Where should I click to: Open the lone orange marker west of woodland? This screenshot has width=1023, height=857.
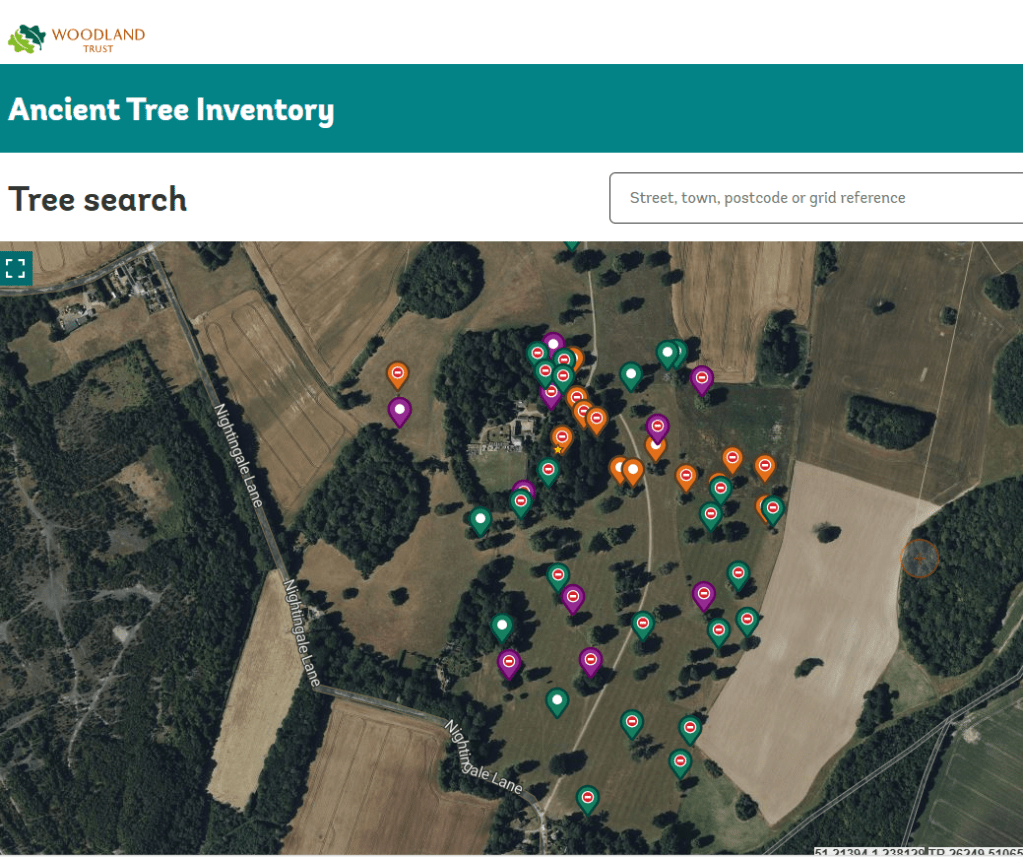coord(397,374)
